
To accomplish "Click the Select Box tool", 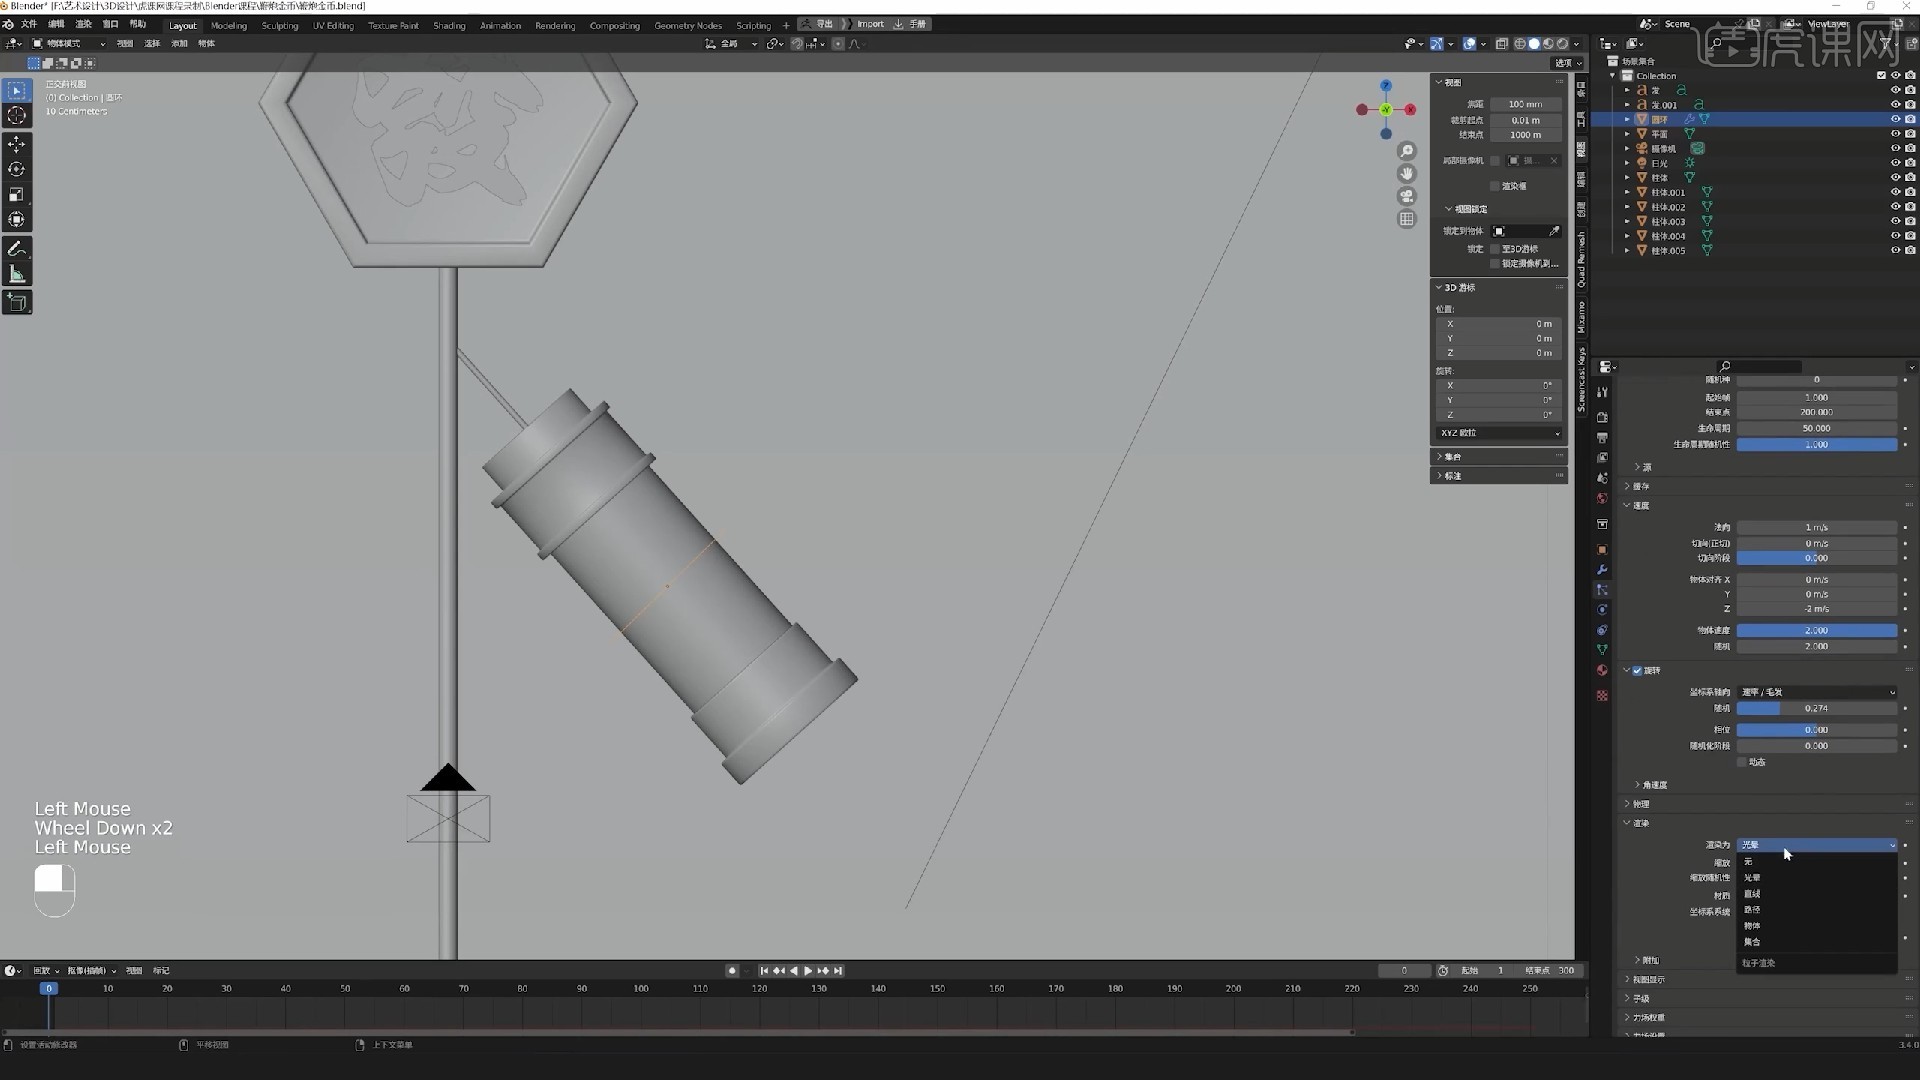I will pos(17,91).
